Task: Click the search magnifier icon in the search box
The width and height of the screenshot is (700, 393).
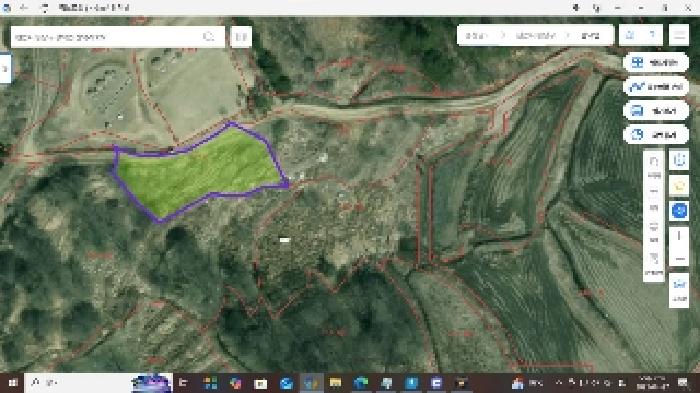Action: 208,37
